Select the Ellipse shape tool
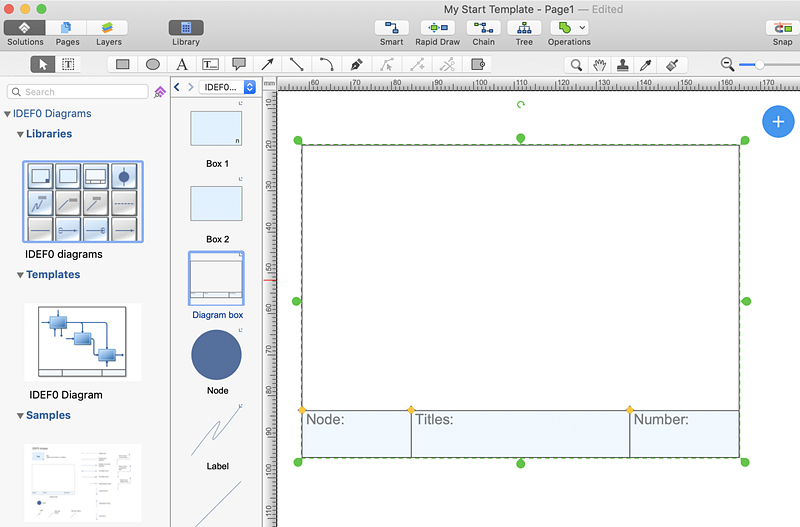Viewport: 800px width, 527px height. point(153,64)
